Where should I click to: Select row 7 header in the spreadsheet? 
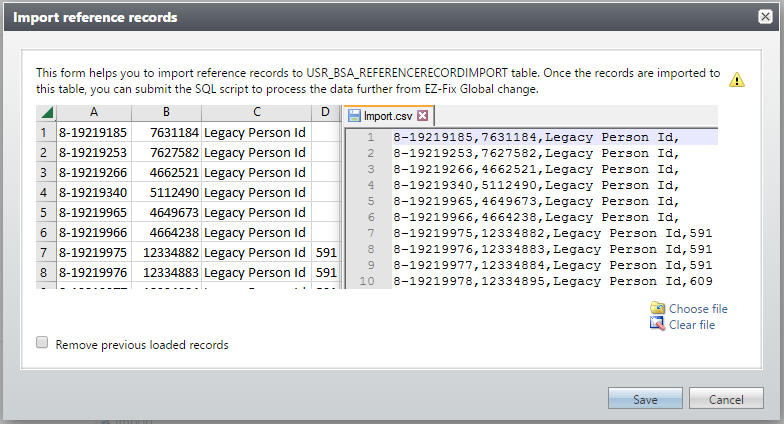click(x=45, y=253)
